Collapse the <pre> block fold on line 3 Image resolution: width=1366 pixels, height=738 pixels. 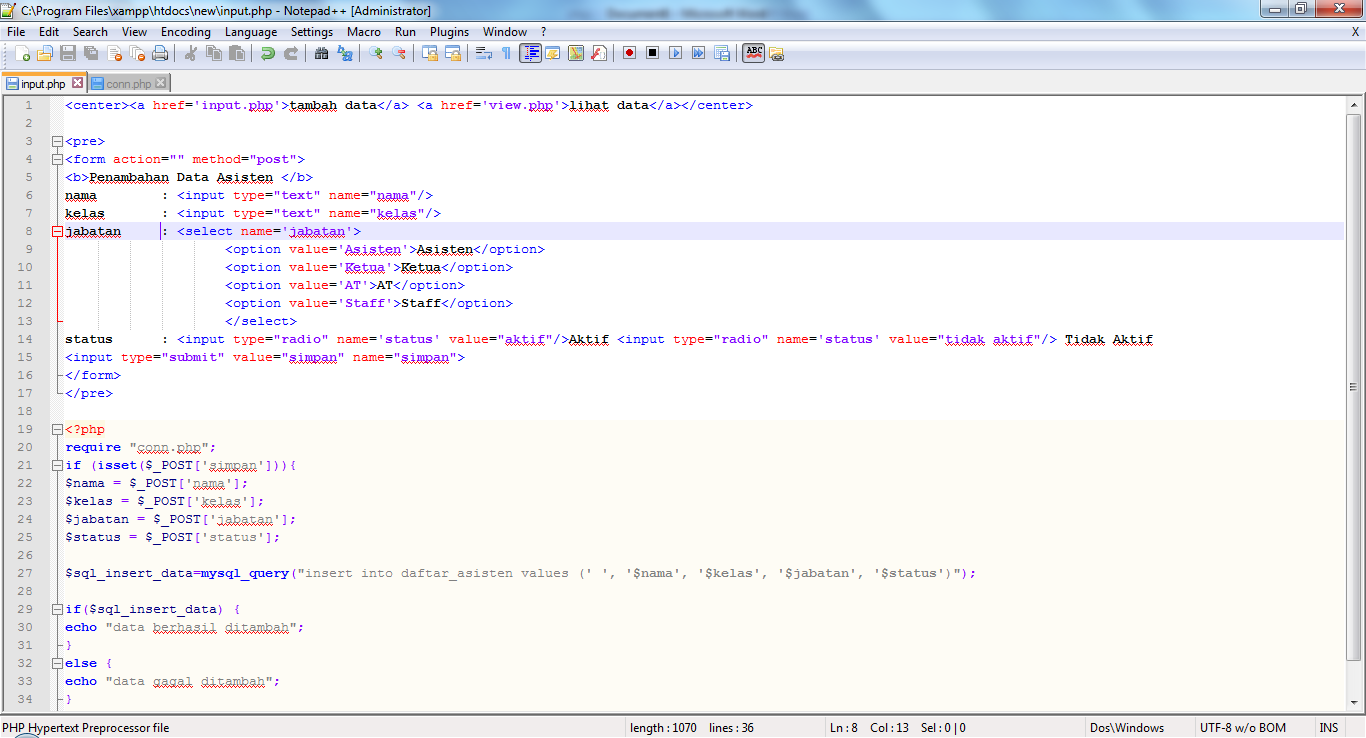(x=57, y=141)
